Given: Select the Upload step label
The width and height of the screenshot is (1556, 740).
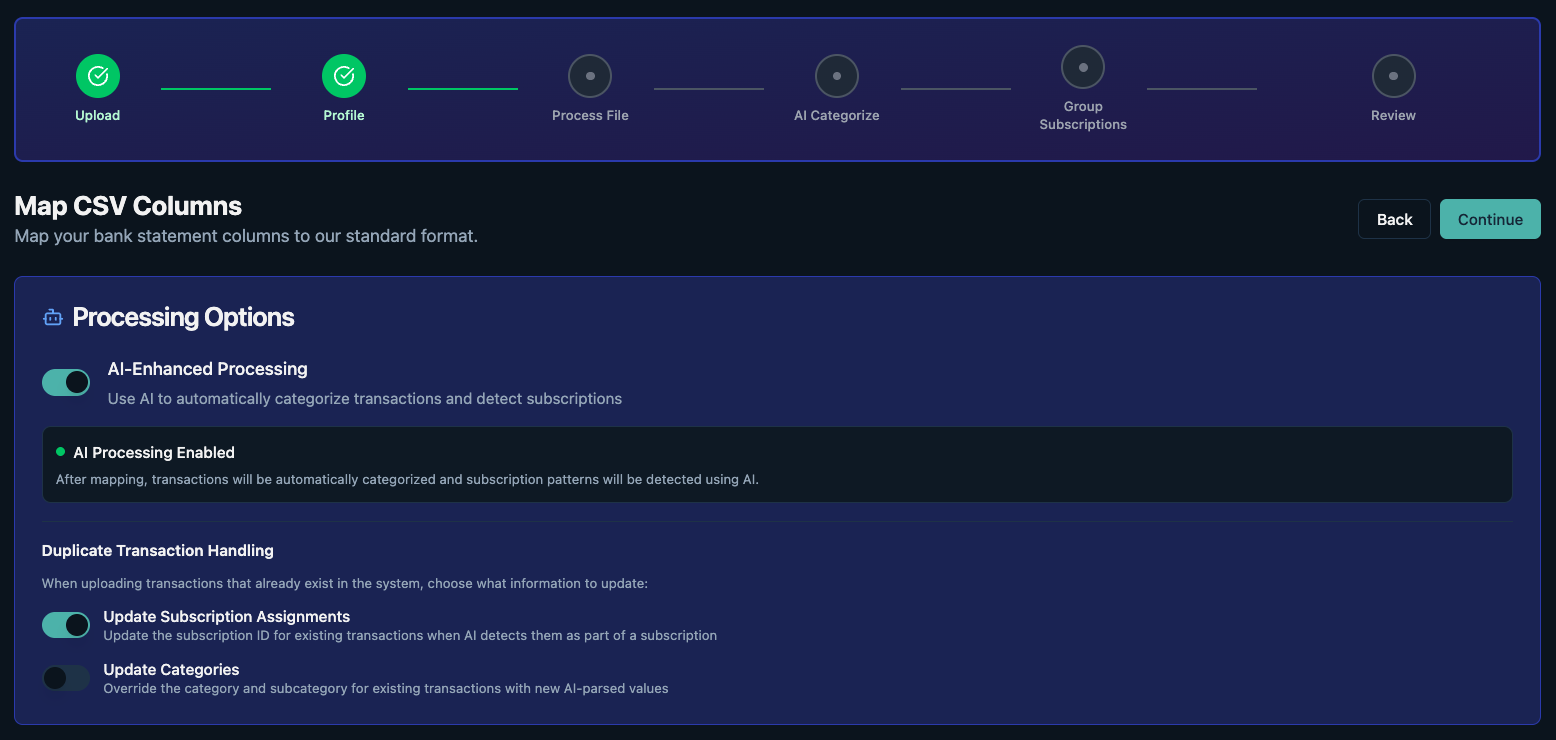Looking at the screenshot, I should click(97, 115).
